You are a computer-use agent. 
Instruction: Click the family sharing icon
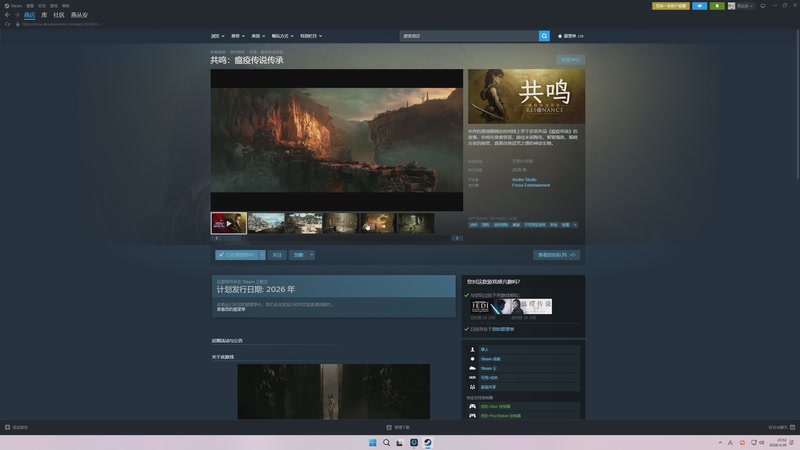(x=472, y=387)
